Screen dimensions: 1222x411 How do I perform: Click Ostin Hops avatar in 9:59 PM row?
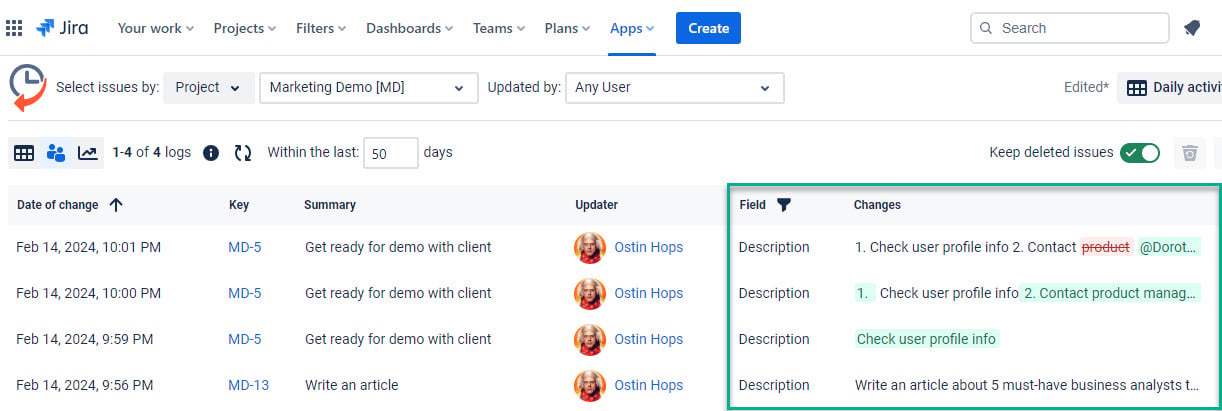590,339
